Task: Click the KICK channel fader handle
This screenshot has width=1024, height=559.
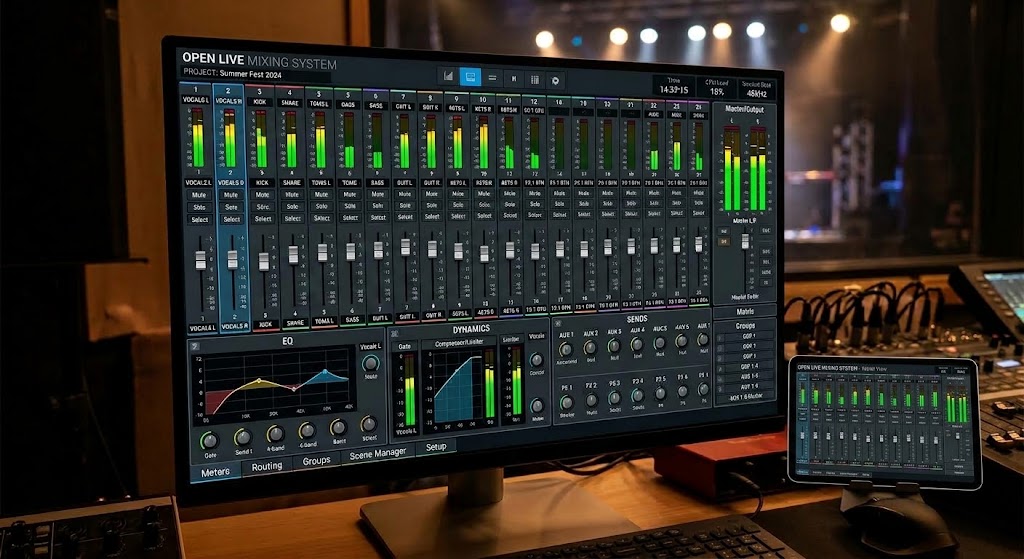Action: click(x=264, y=261)
